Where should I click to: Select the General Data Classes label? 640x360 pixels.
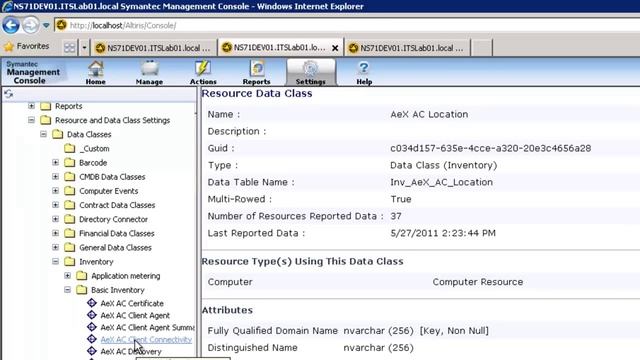[x=115, y=247]
